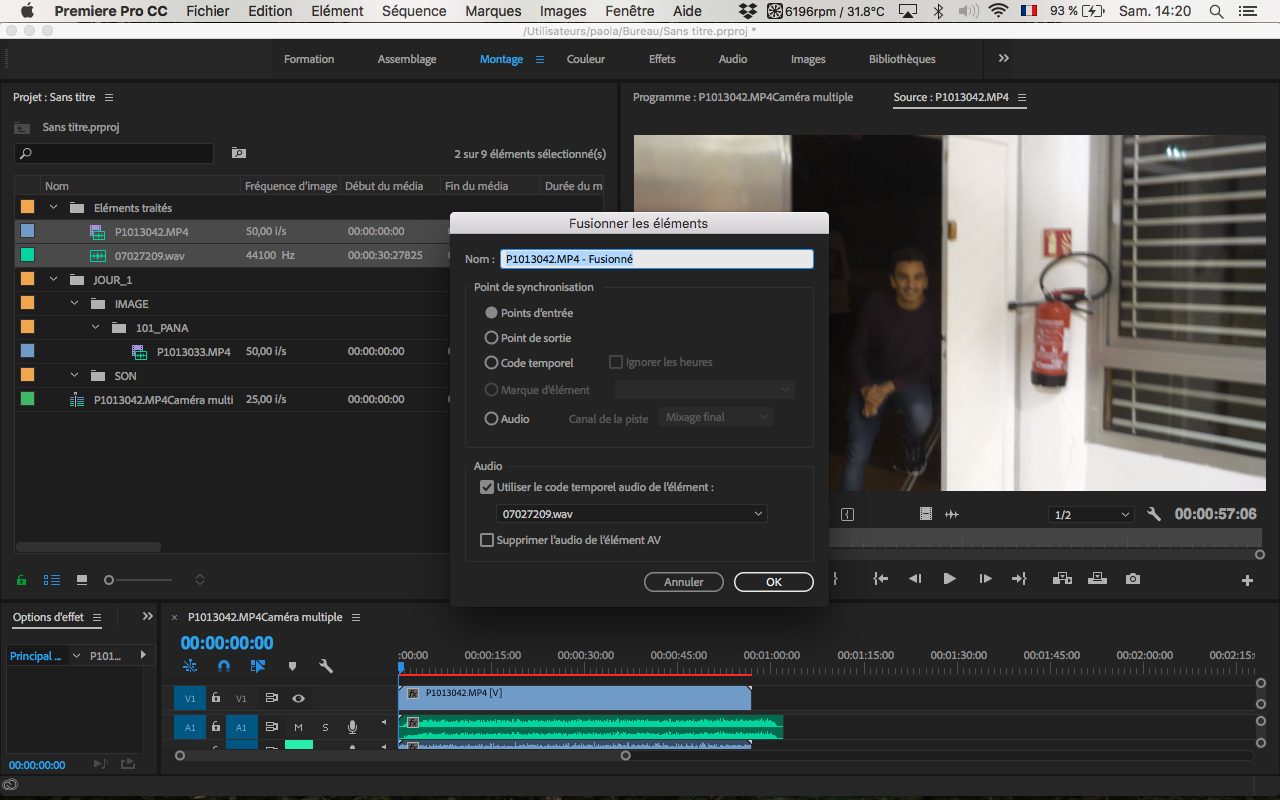Open Source monitor settings wrench icon

[x=1154, y=514]
